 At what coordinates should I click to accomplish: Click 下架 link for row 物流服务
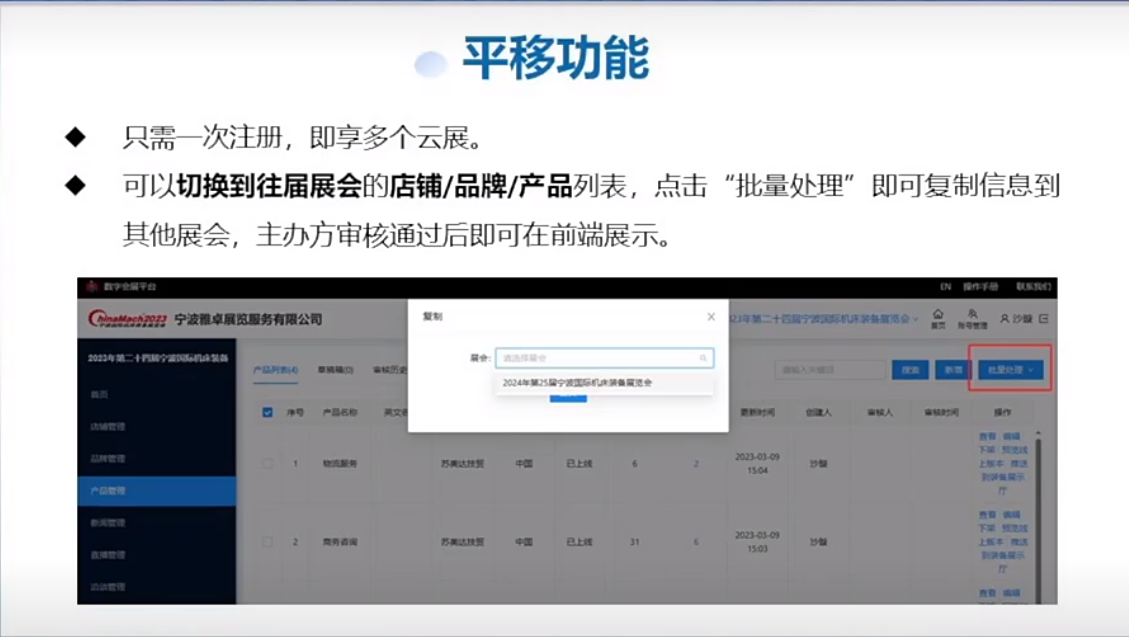coord(987,450)
